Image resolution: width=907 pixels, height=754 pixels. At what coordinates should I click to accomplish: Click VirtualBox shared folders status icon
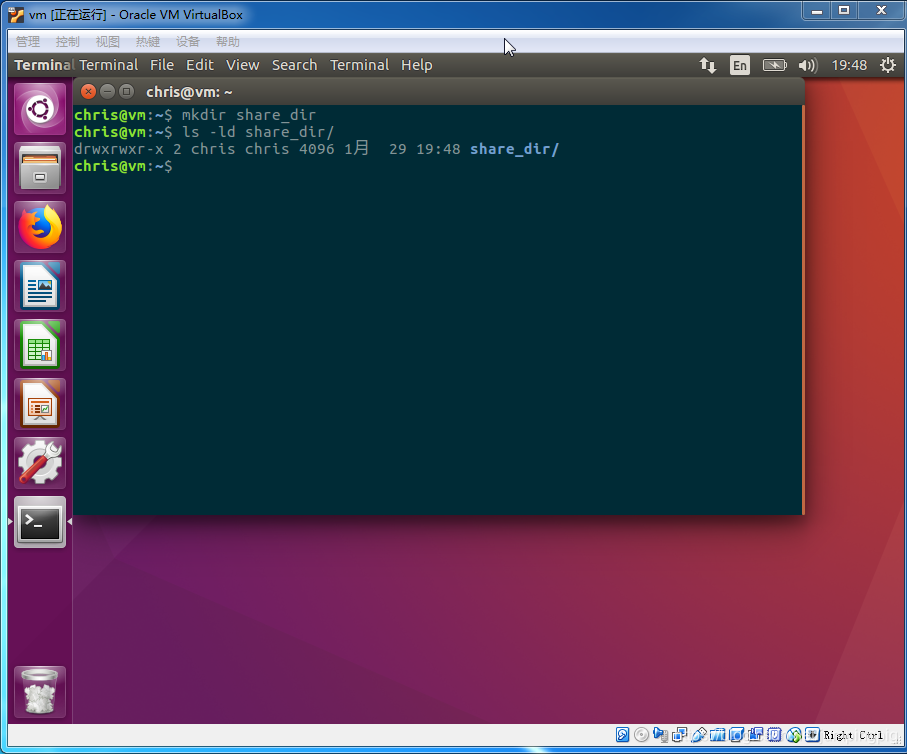point(717,734)
